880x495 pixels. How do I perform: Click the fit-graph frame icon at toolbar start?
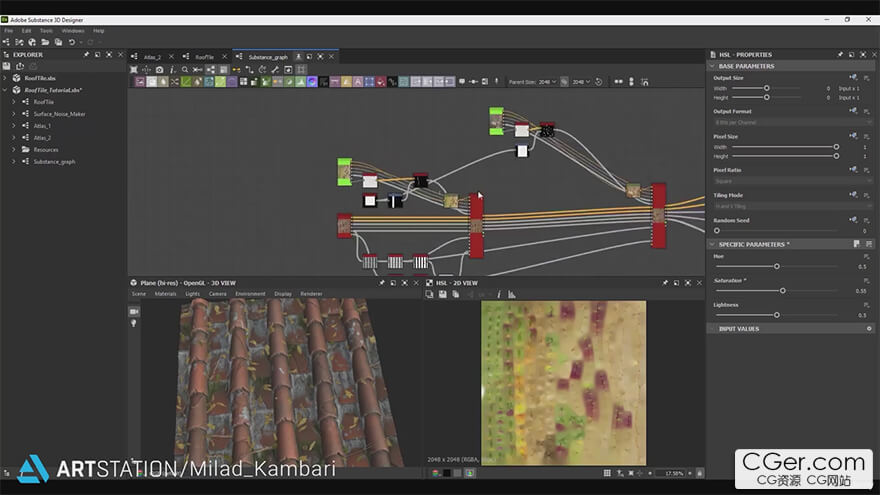(134, 70)
